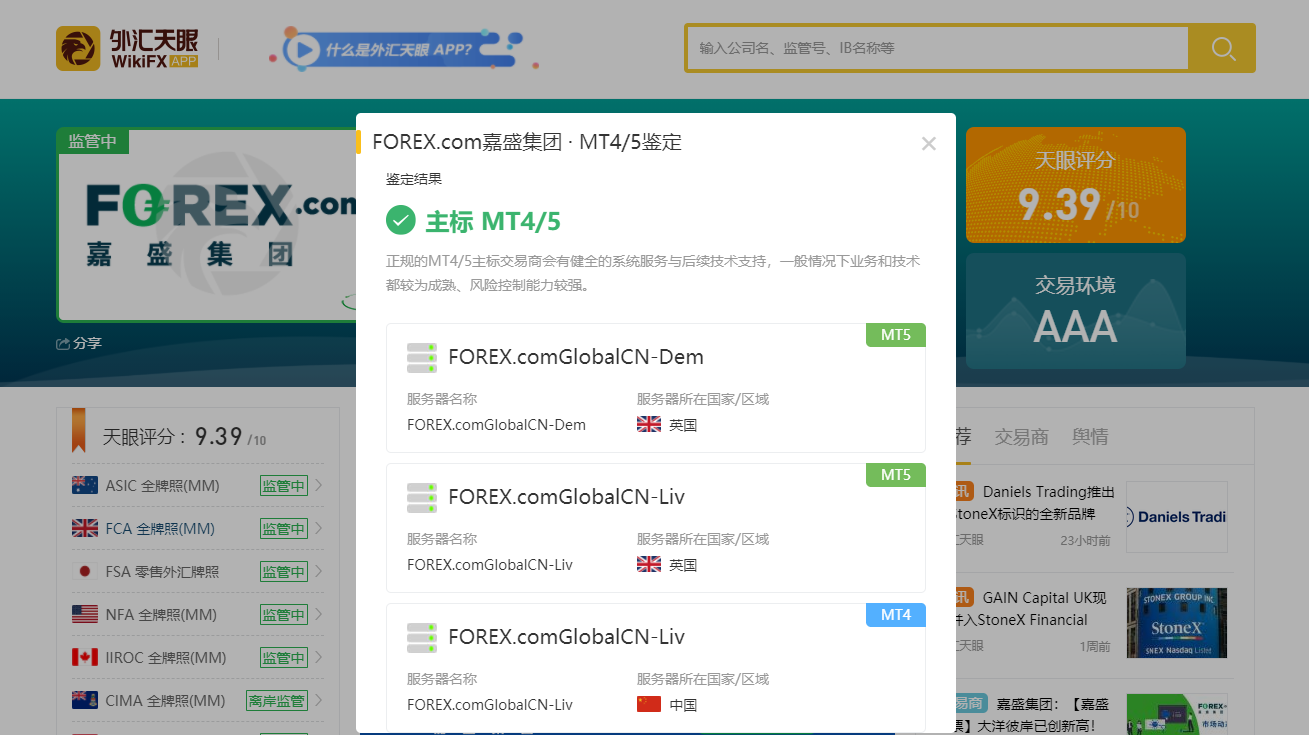Open StoneX Nasdaq article thumbnail
1309x735 pixels.
coord(1177,623)
